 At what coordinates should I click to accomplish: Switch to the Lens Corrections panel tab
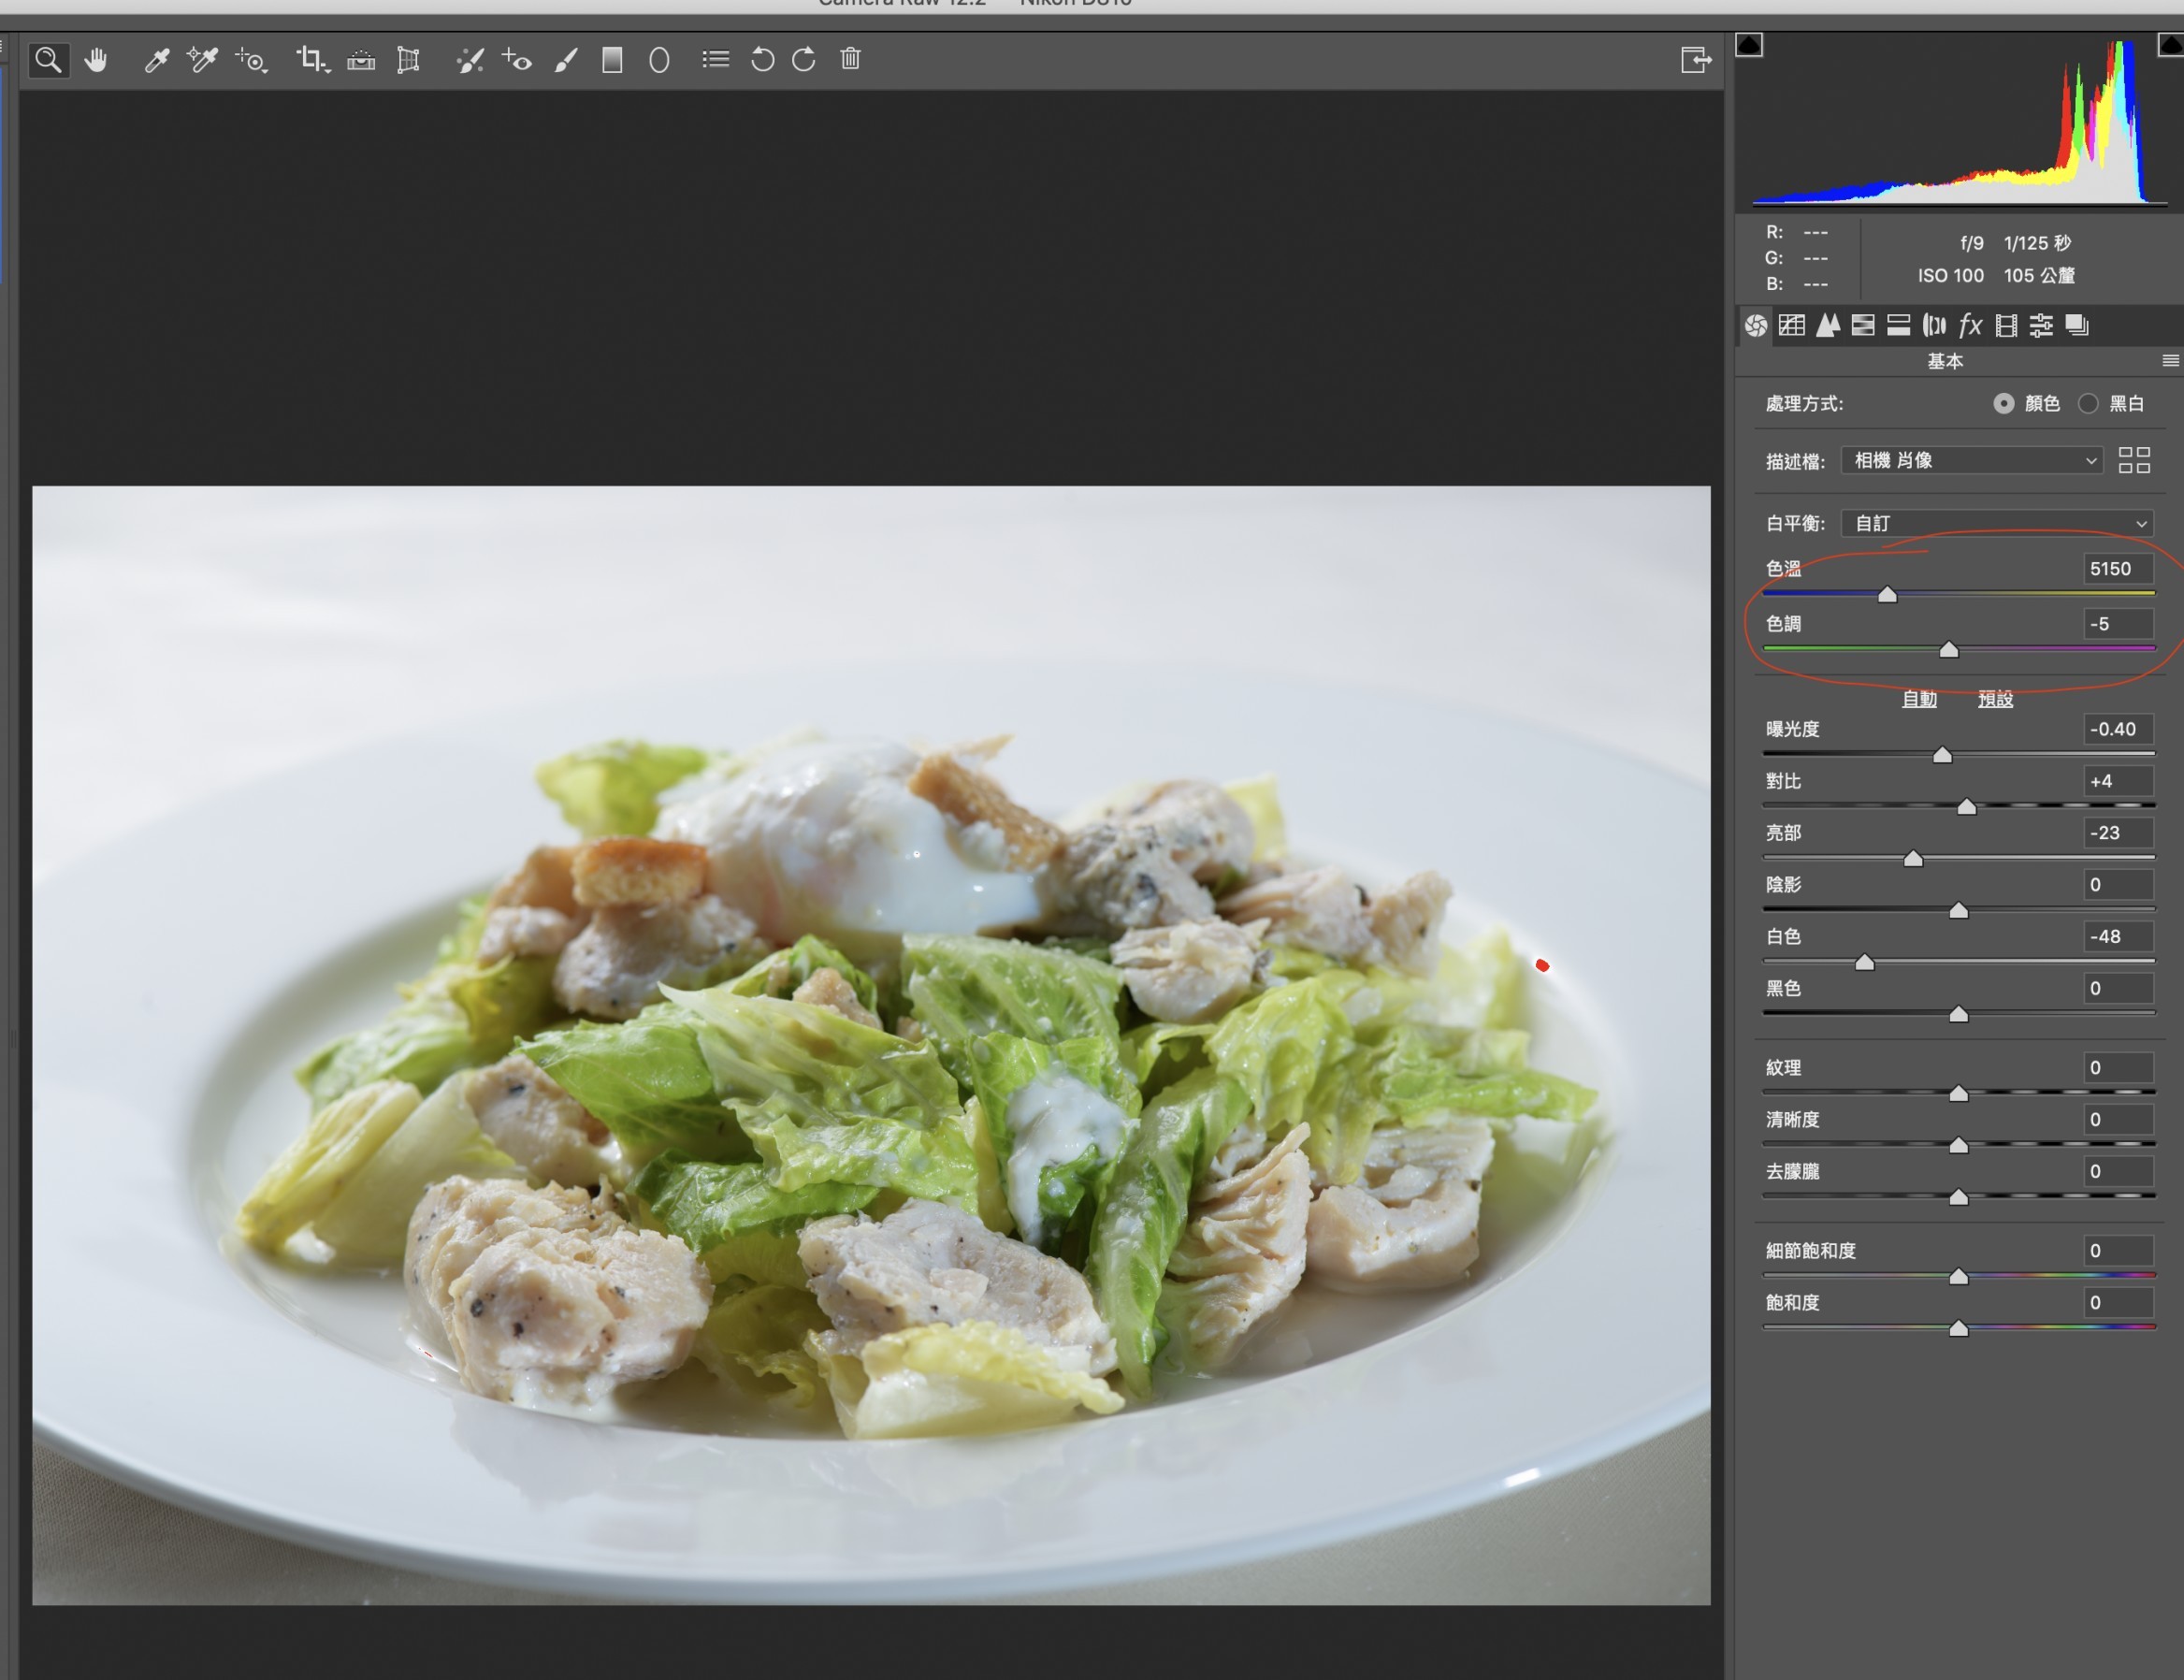tap(1934, 325)
